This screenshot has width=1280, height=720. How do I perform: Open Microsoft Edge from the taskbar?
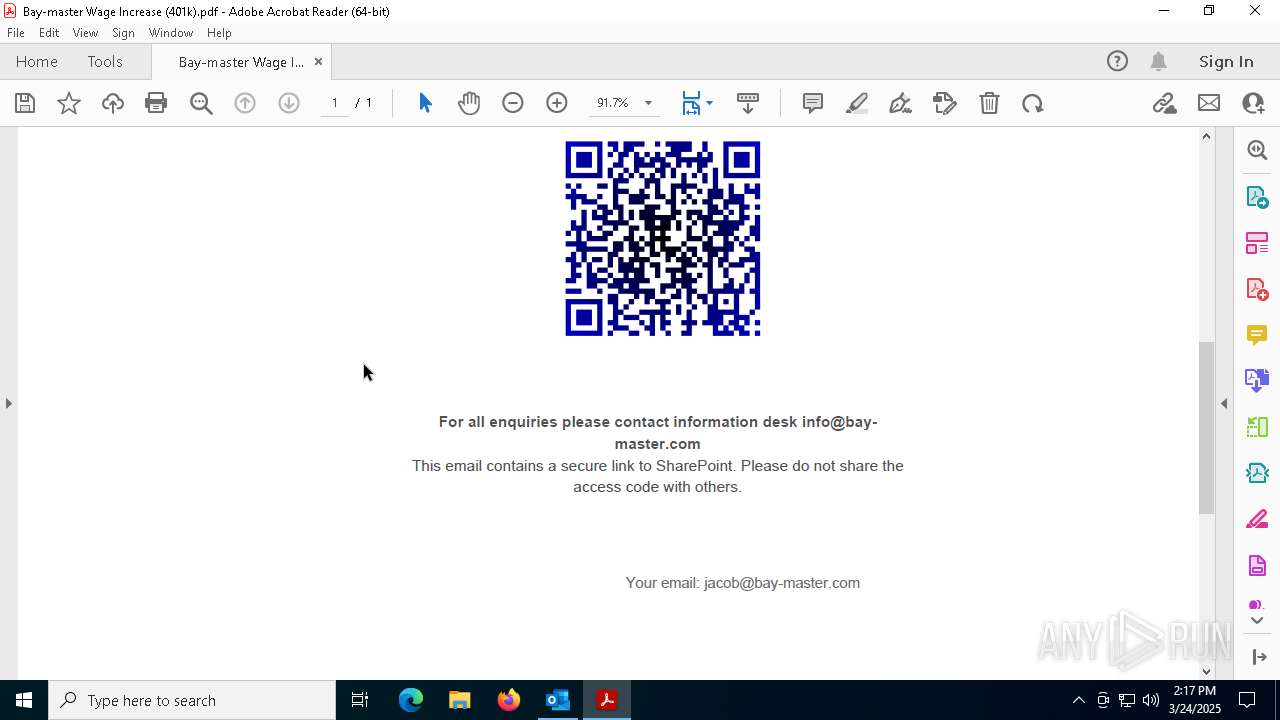click(x=411, y=700)
